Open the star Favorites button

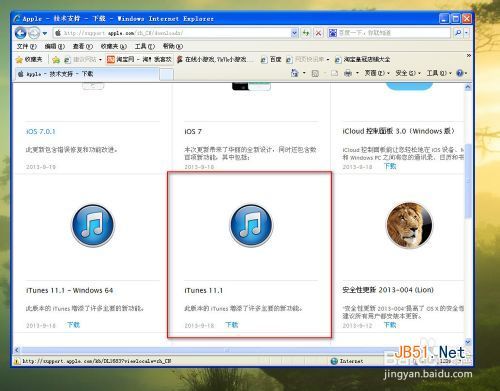(29, 59)
